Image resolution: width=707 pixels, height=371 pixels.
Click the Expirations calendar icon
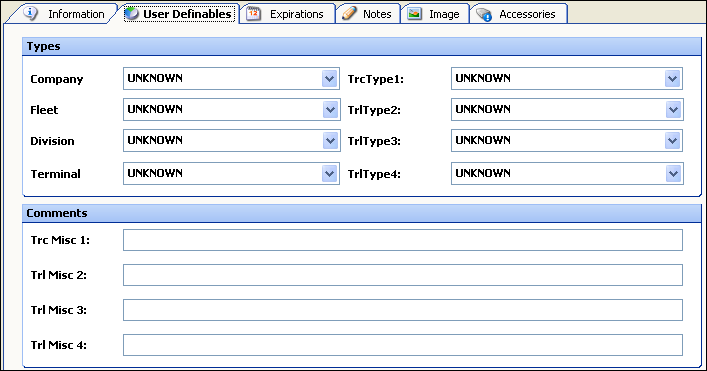[253, 14]
